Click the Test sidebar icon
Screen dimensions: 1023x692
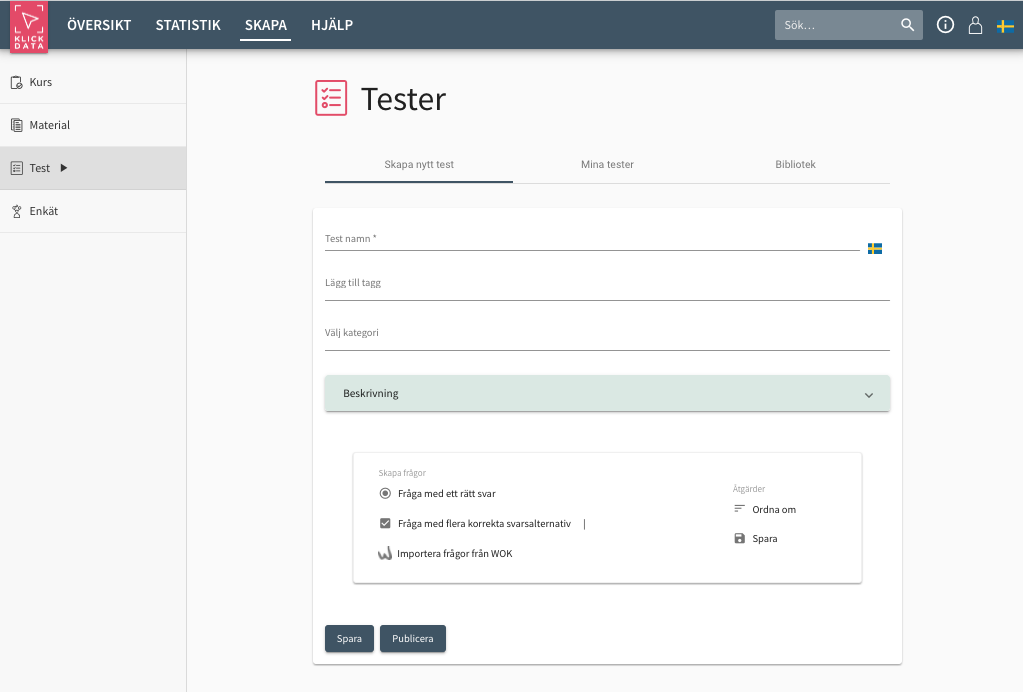click(x=17, y=168)
